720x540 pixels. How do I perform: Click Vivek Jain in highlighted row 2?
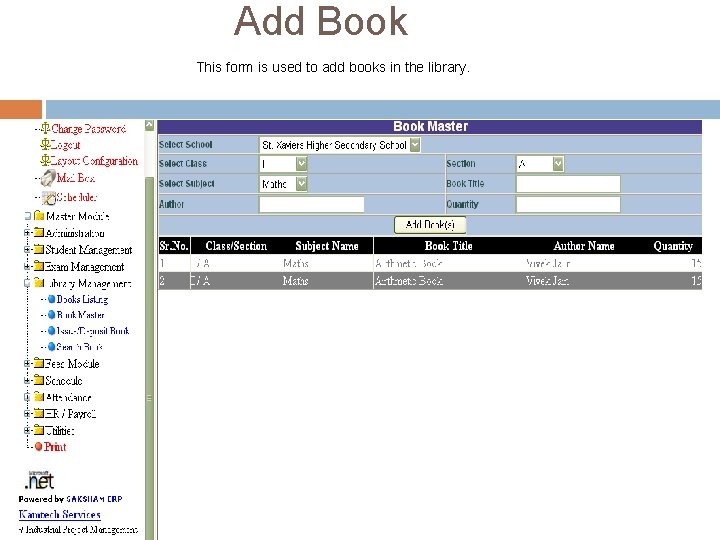click(547, 281)
